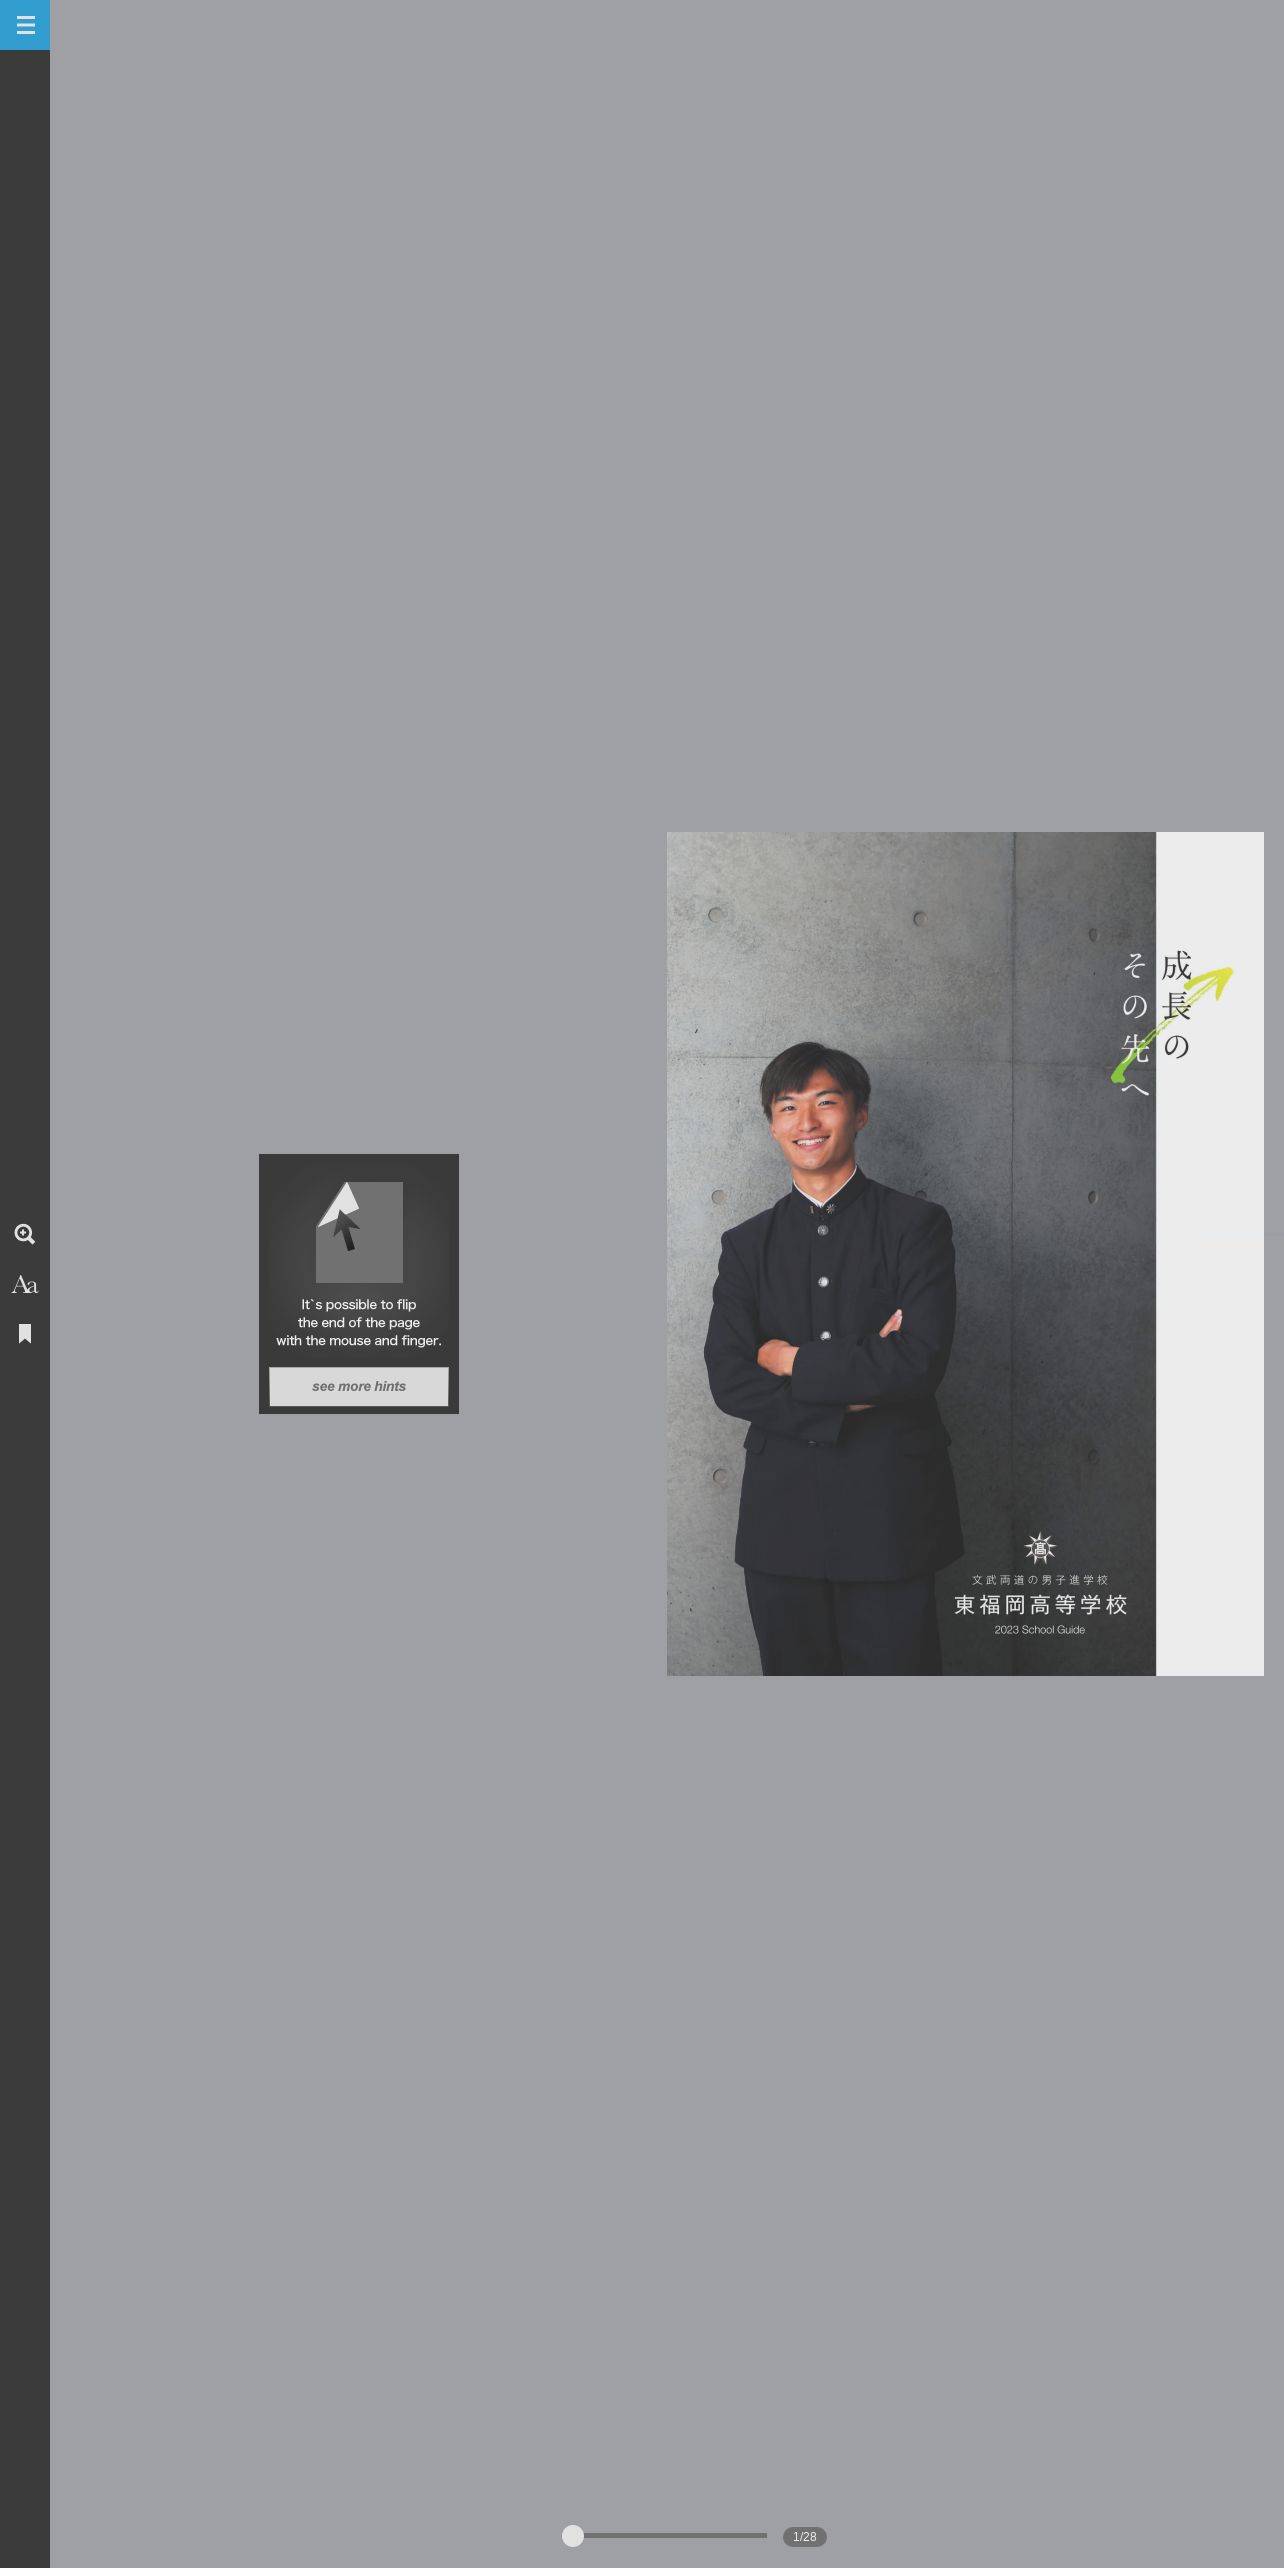This screenshot has height=2568, width=1284.
Task: Click the 'see more hints' button
Action: click(x=359, y=1386)
